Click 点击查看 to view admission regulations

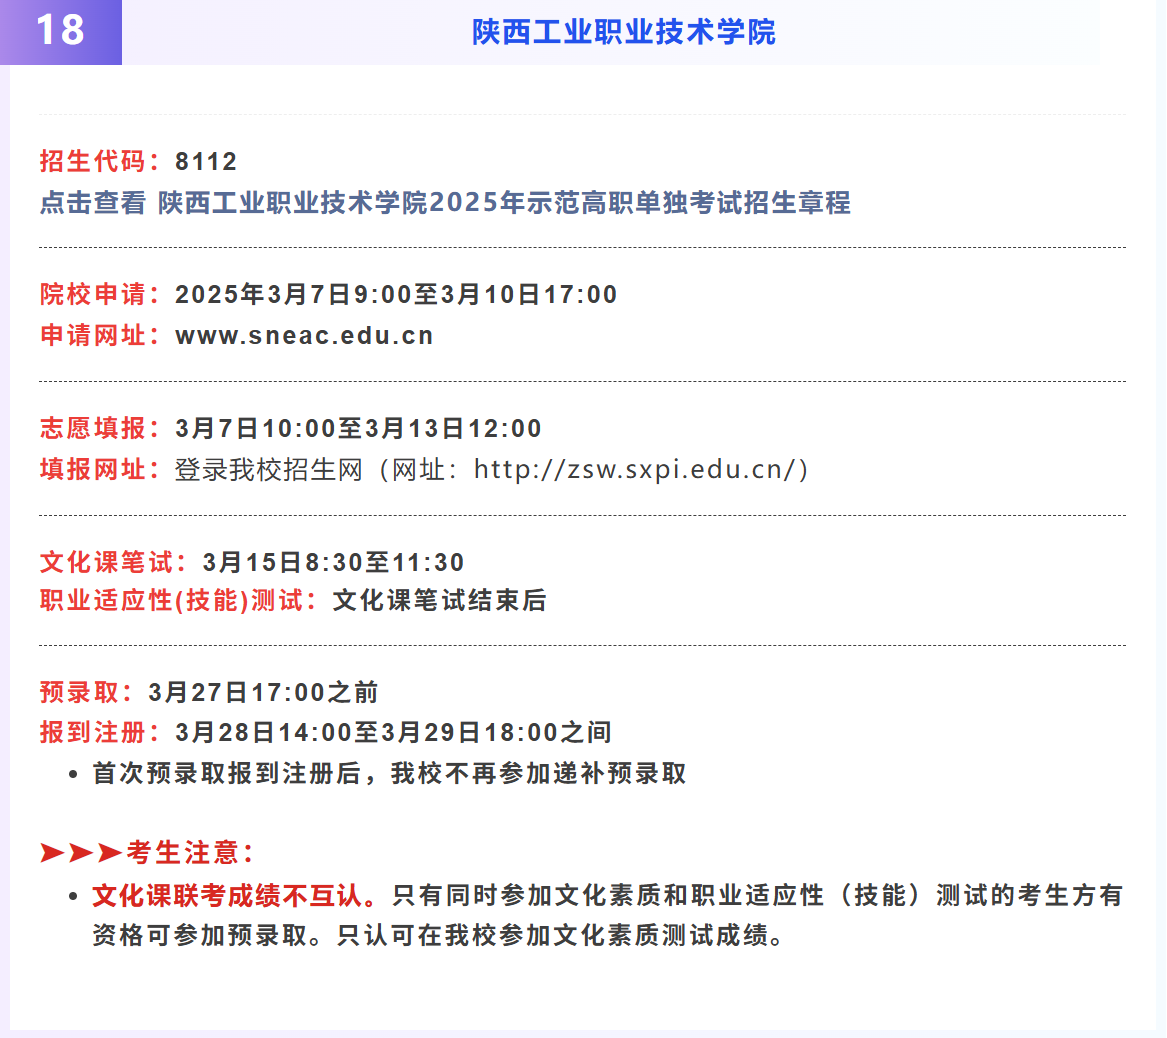[x=90, y=203]
